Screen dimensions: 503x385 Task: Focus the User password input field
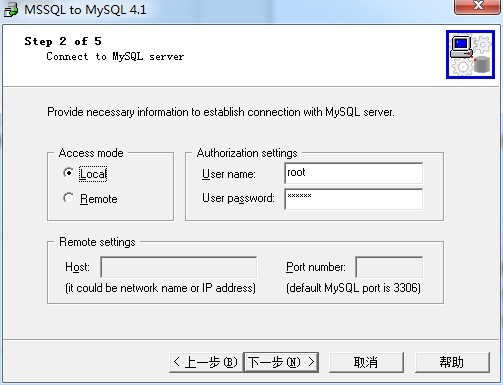354,199
